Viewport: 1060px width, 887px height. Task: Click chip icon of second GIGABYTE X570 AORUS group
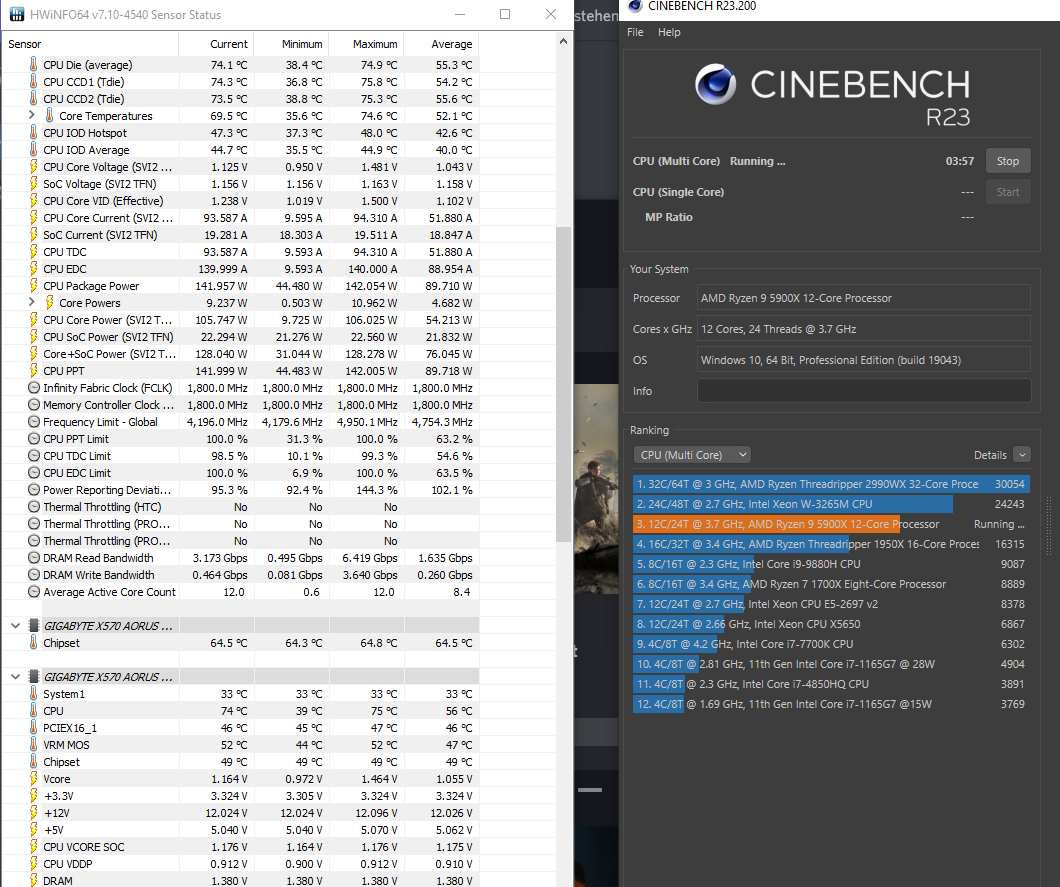[34, 676]
